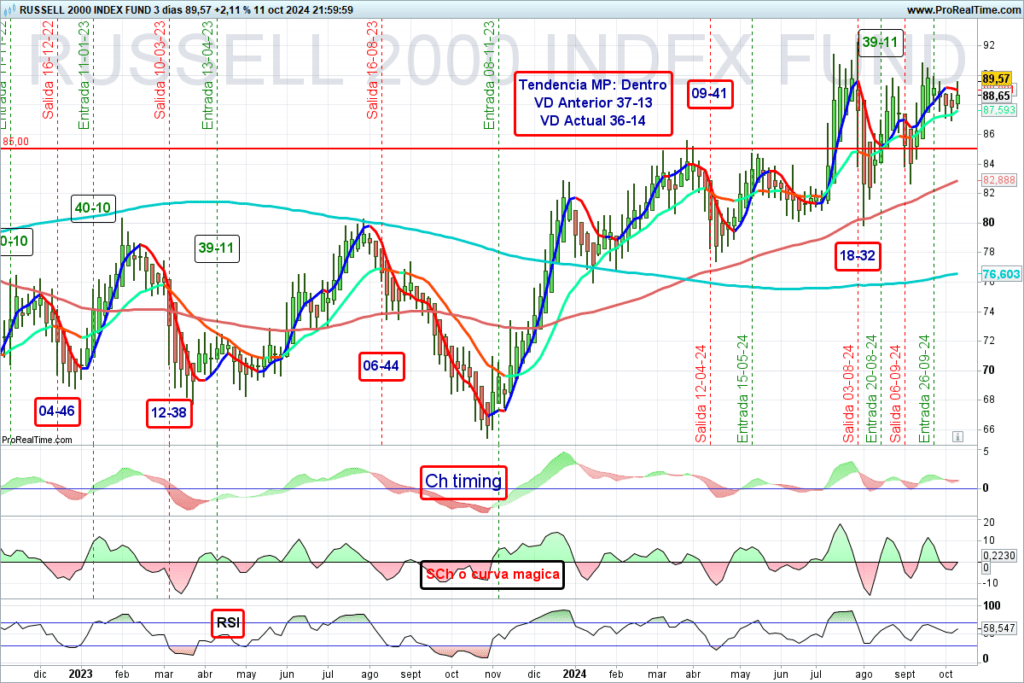Open the info icon at the price chart corner
Image resolution: width=1024 pixels, height=683 pixels.
(957, 436)
